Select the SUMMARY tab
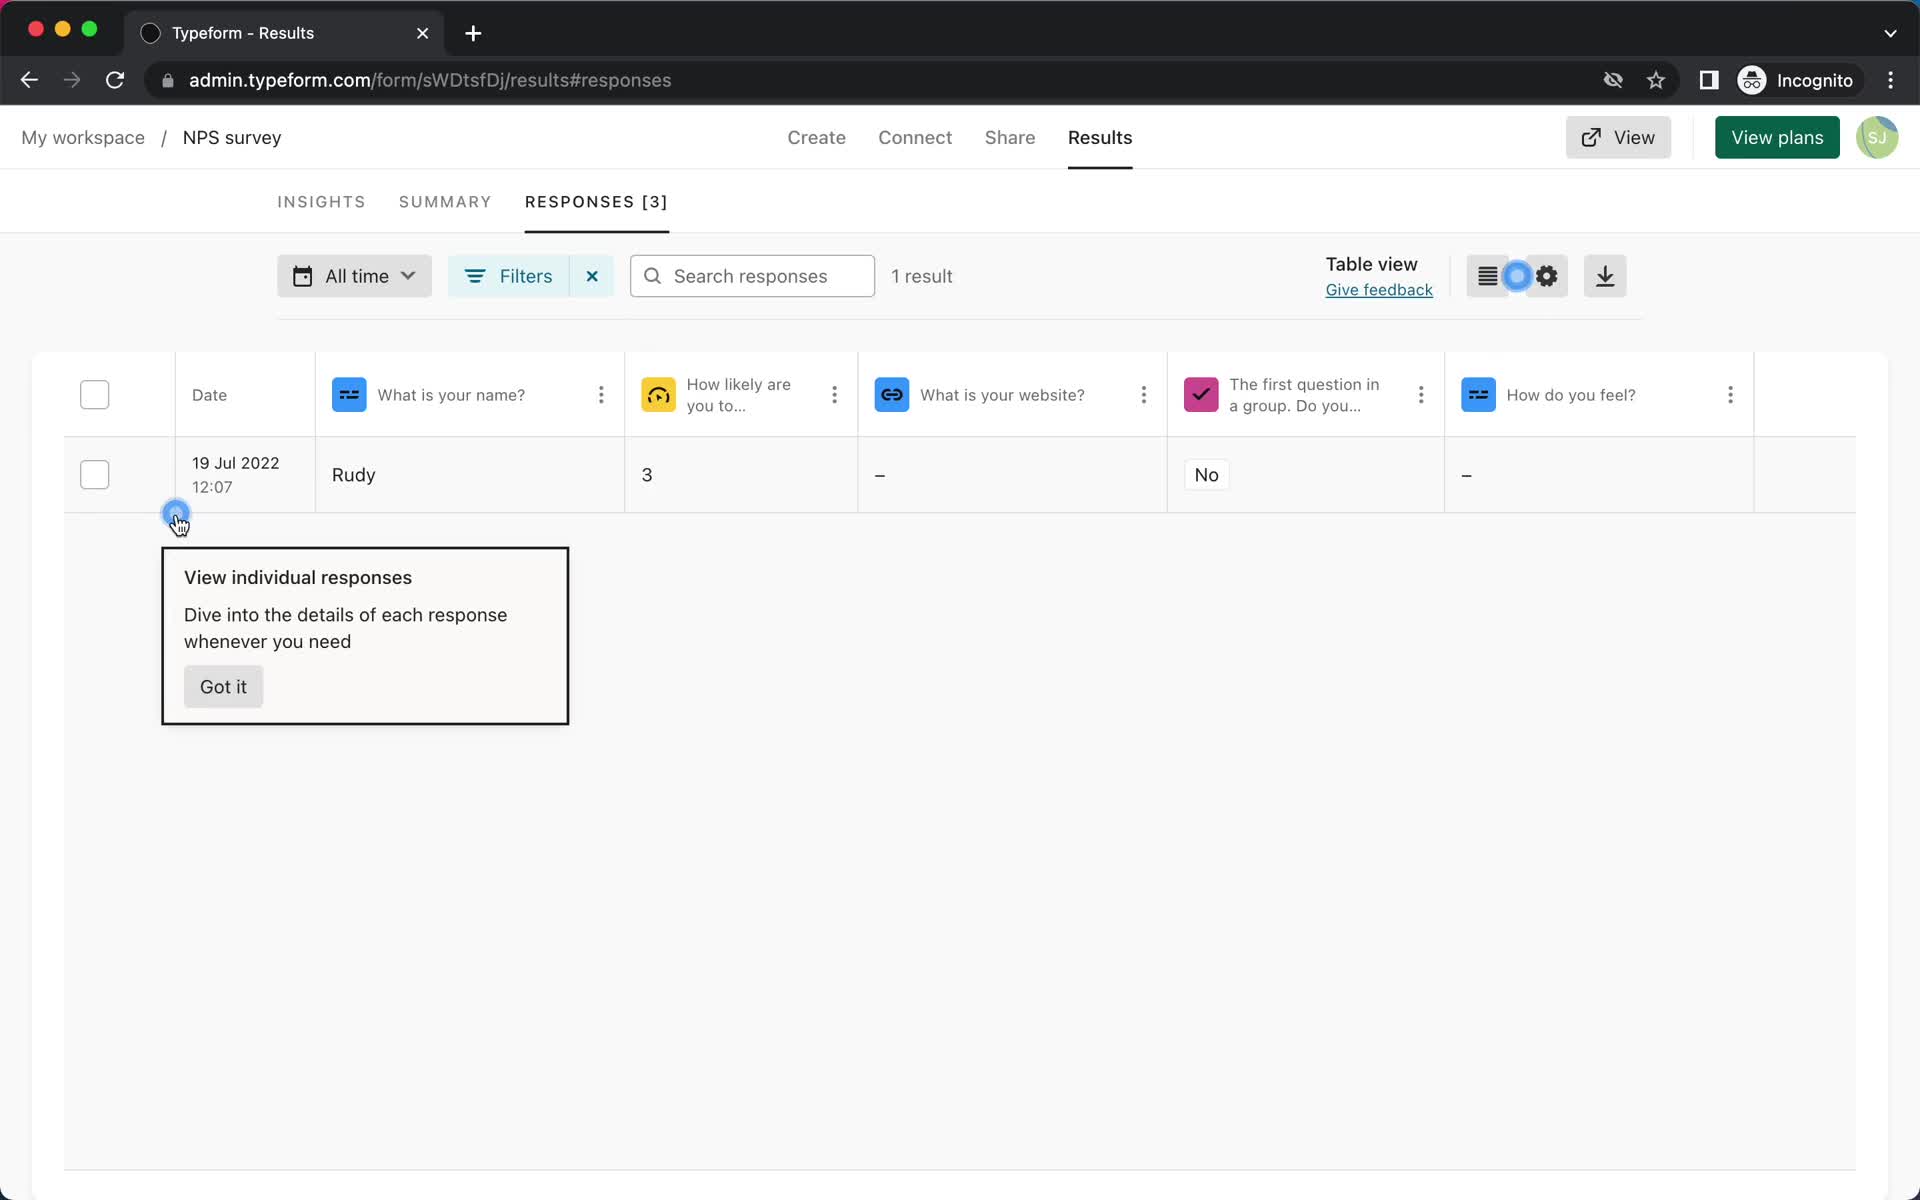The height and width of the screenshot is (1200, 1920). click(x=445, y=200)
